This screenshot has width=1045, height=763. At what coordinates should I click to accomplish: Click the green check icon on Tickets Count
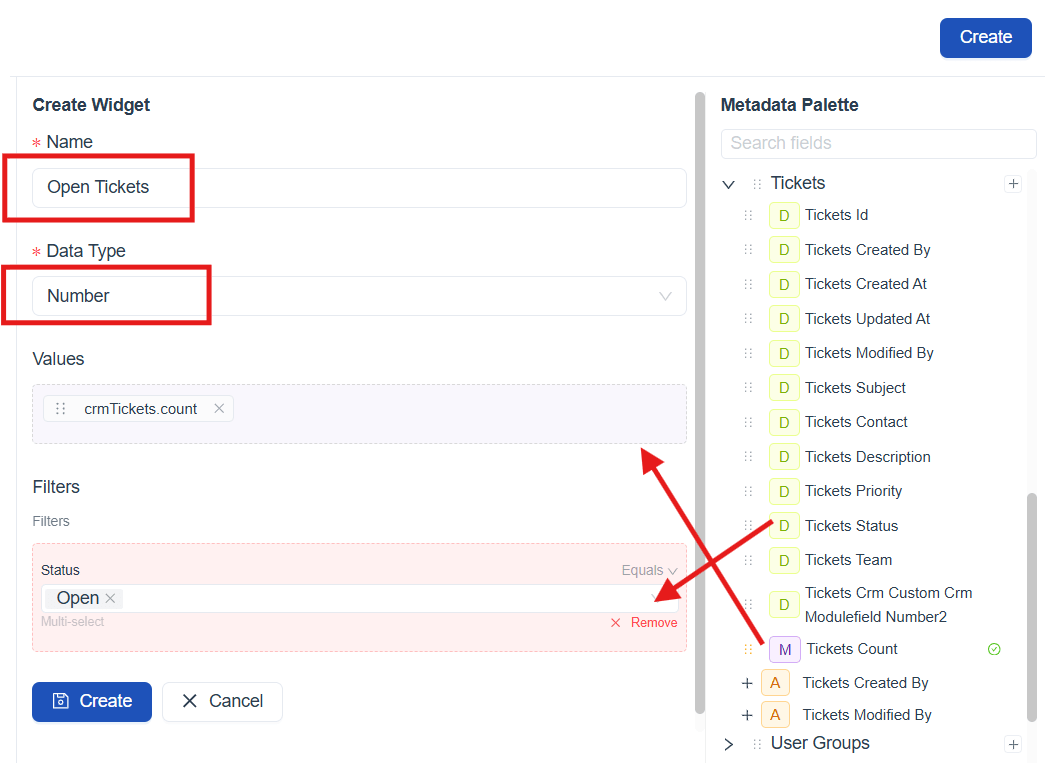994,649
